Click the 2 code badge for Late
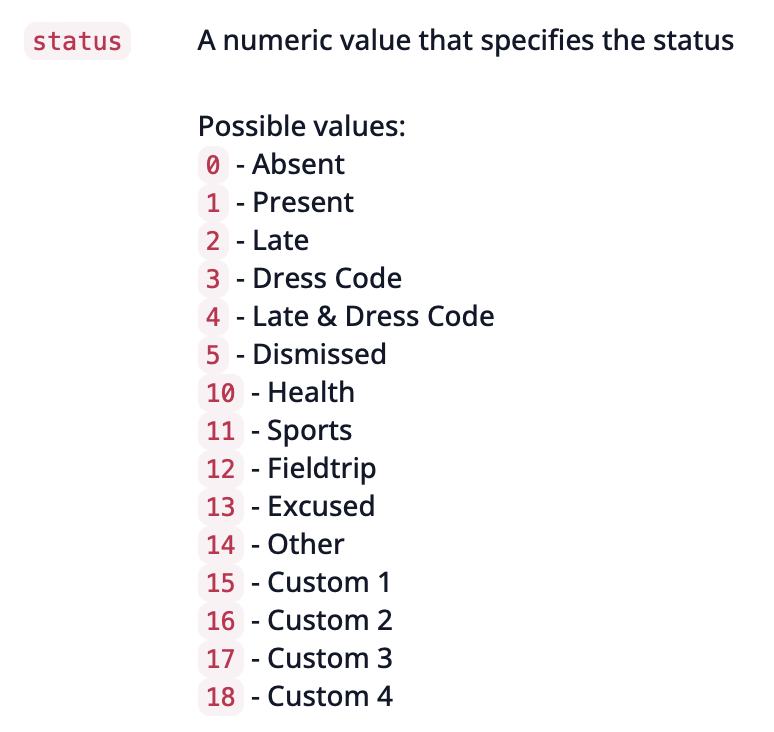Screen dimensions: 774x732 (213, 241)
